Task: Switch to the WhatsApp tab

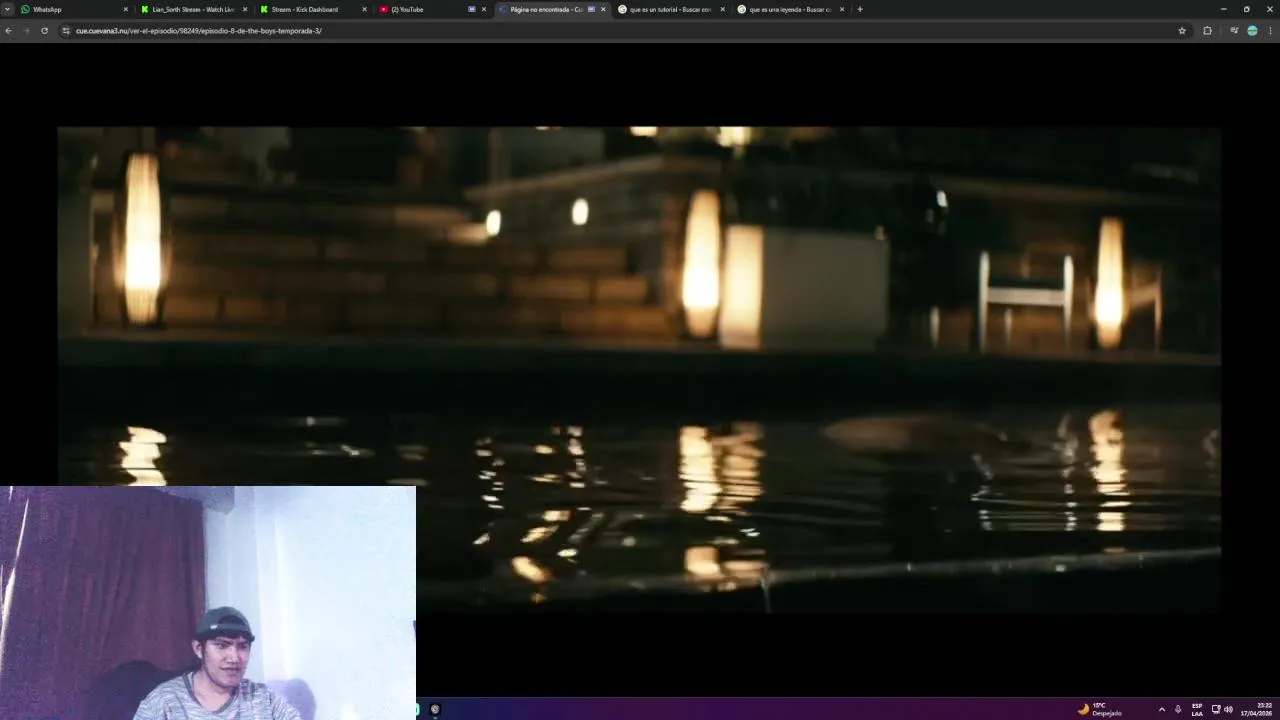Action: click(75, 9)
